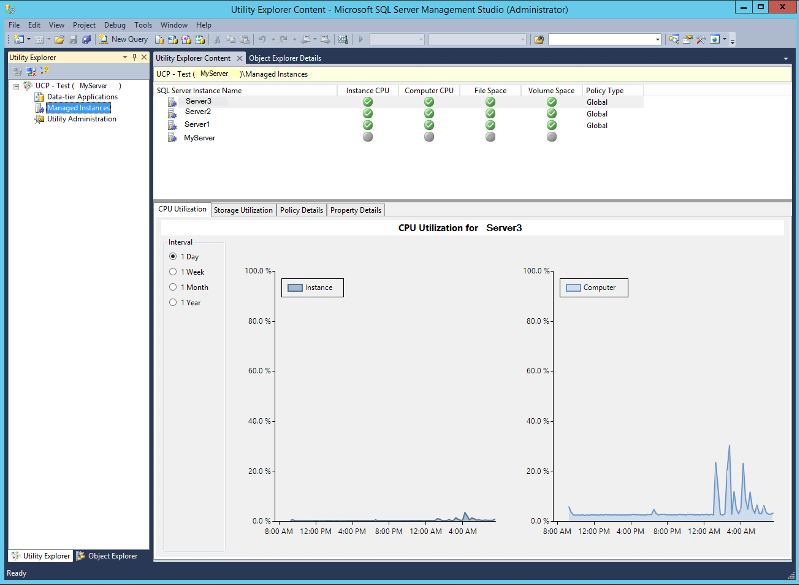This screenshot has width=799, height=585.
Task: Open Properties Window from the toolbar icon
Action: pyautogui.click(x=687, y=39)
